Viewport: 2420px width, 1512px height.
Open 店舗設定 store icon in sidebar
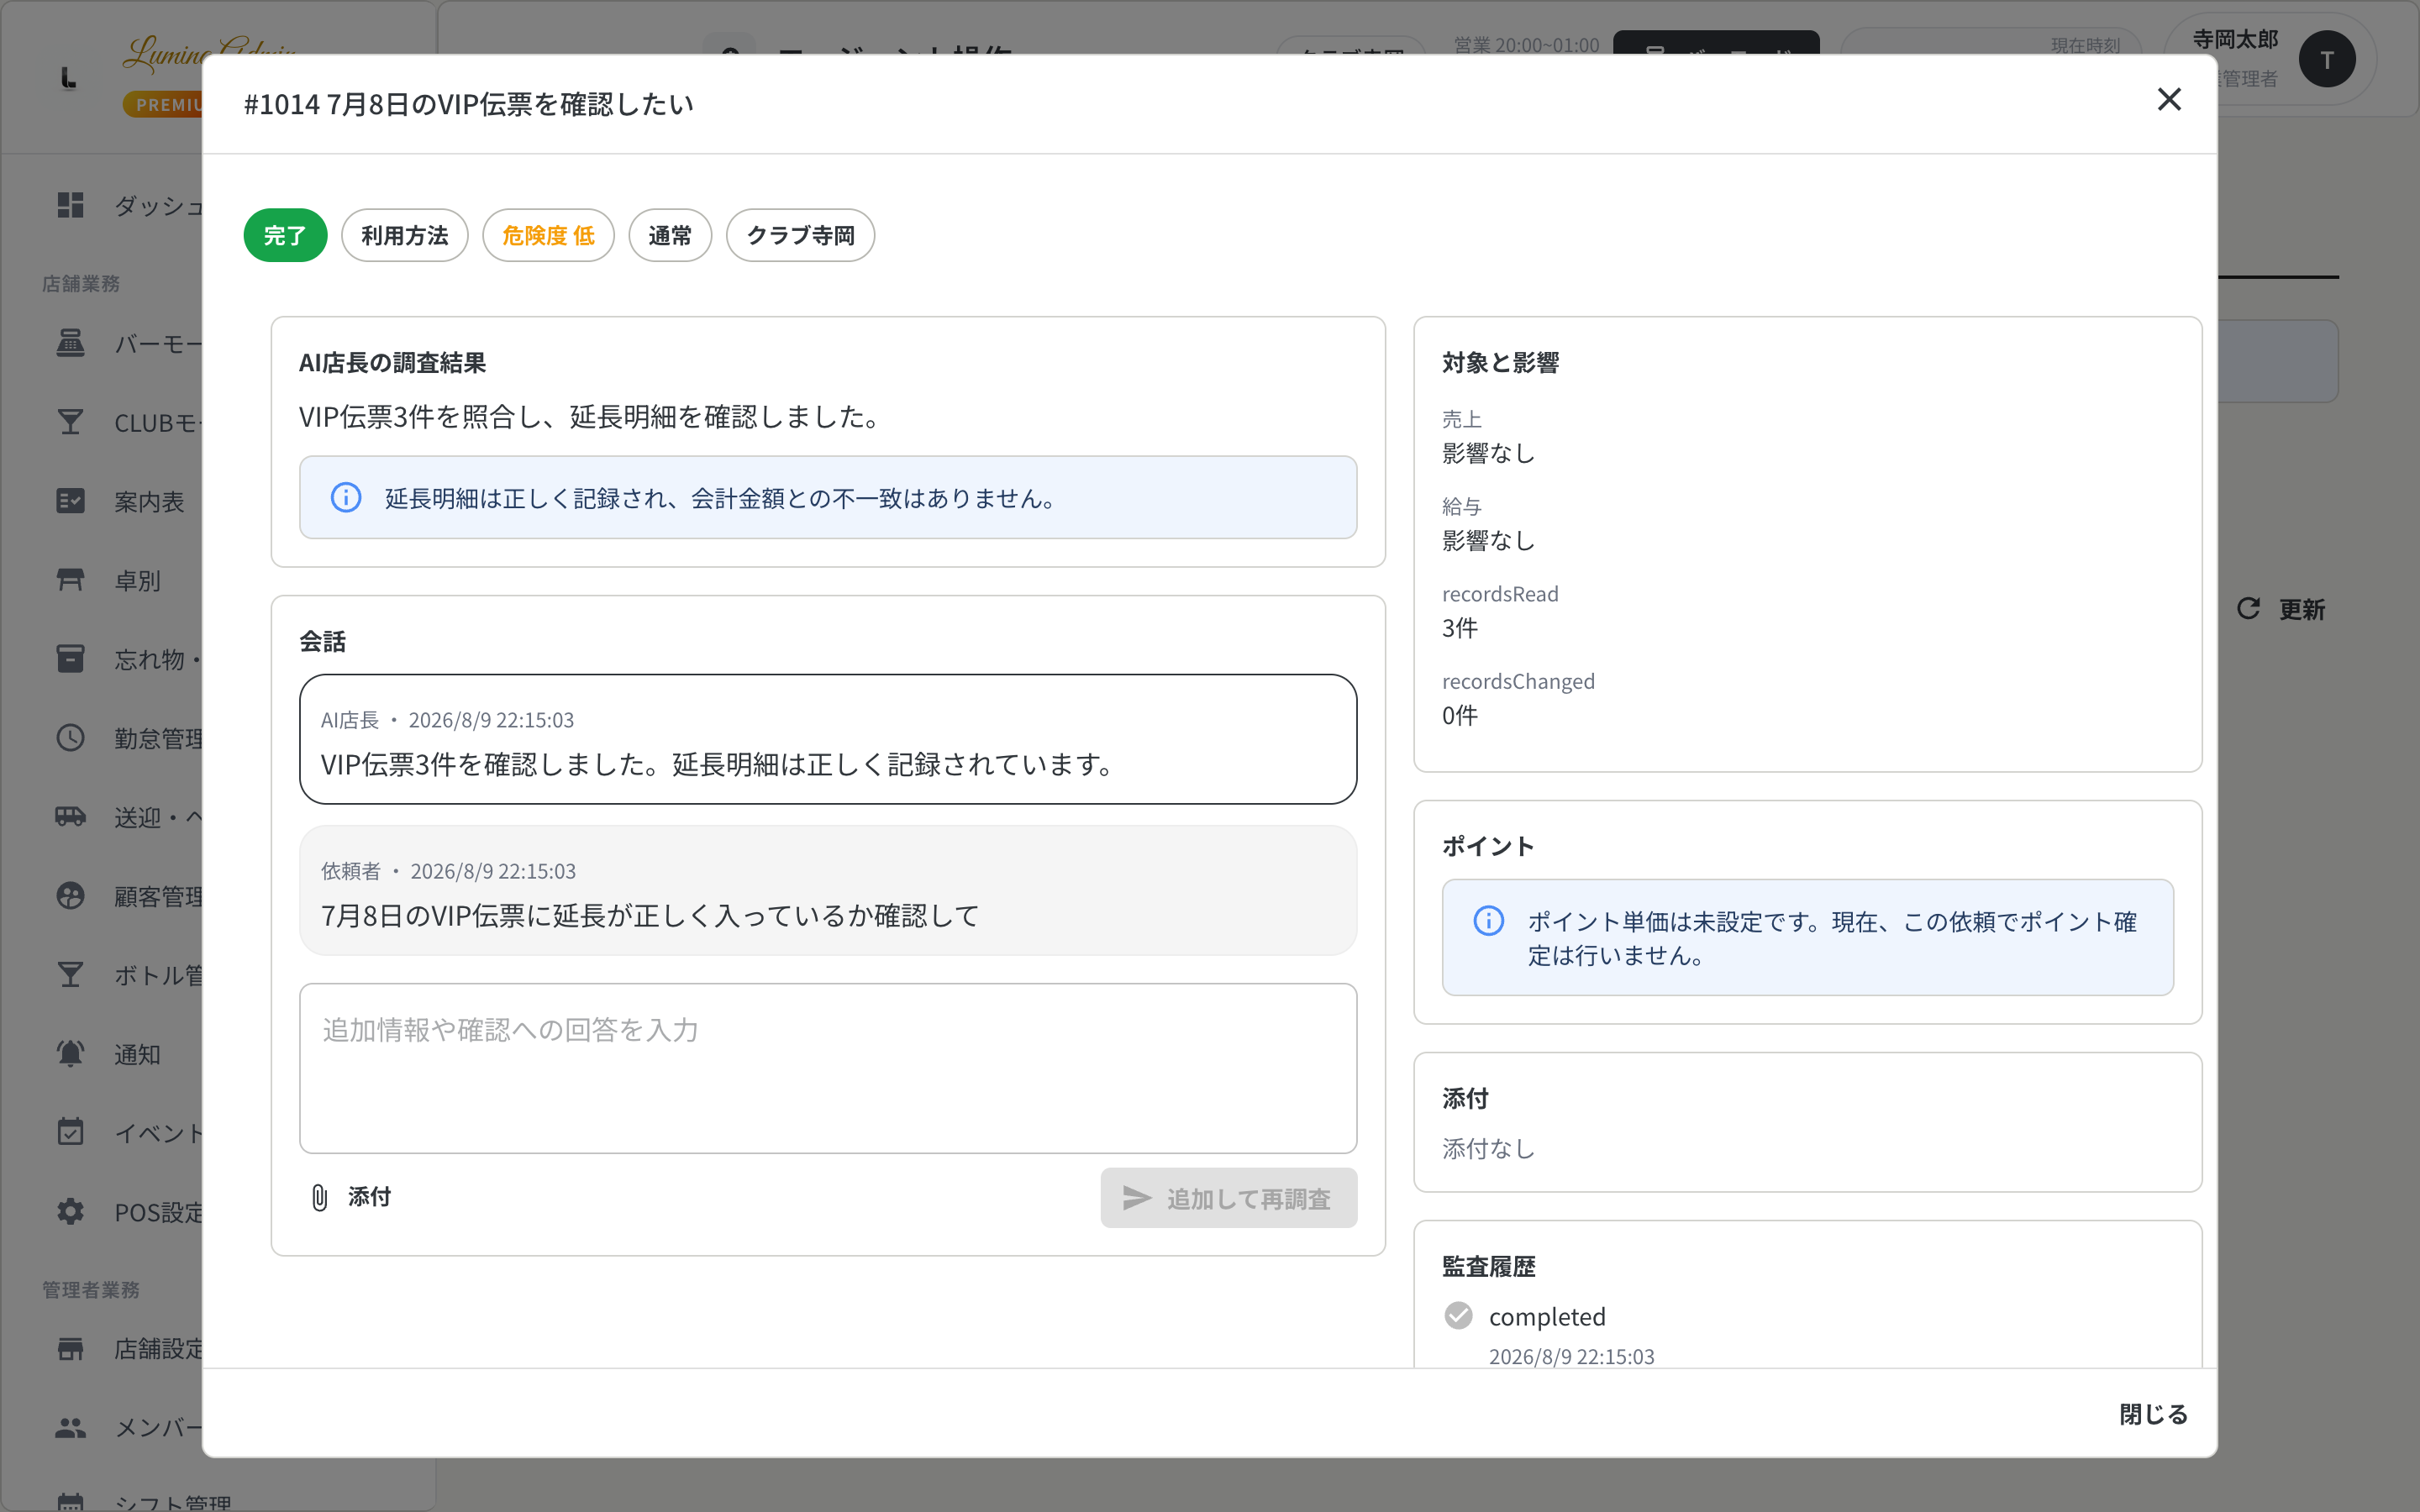coord(70,1349)
